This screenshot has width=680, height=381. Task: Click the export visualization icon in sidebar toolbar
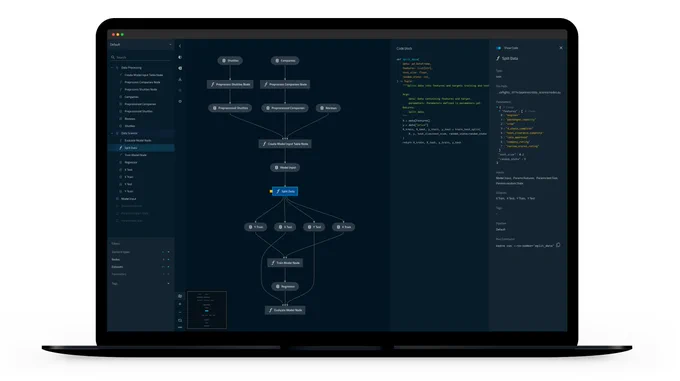[x=180, y=80]
